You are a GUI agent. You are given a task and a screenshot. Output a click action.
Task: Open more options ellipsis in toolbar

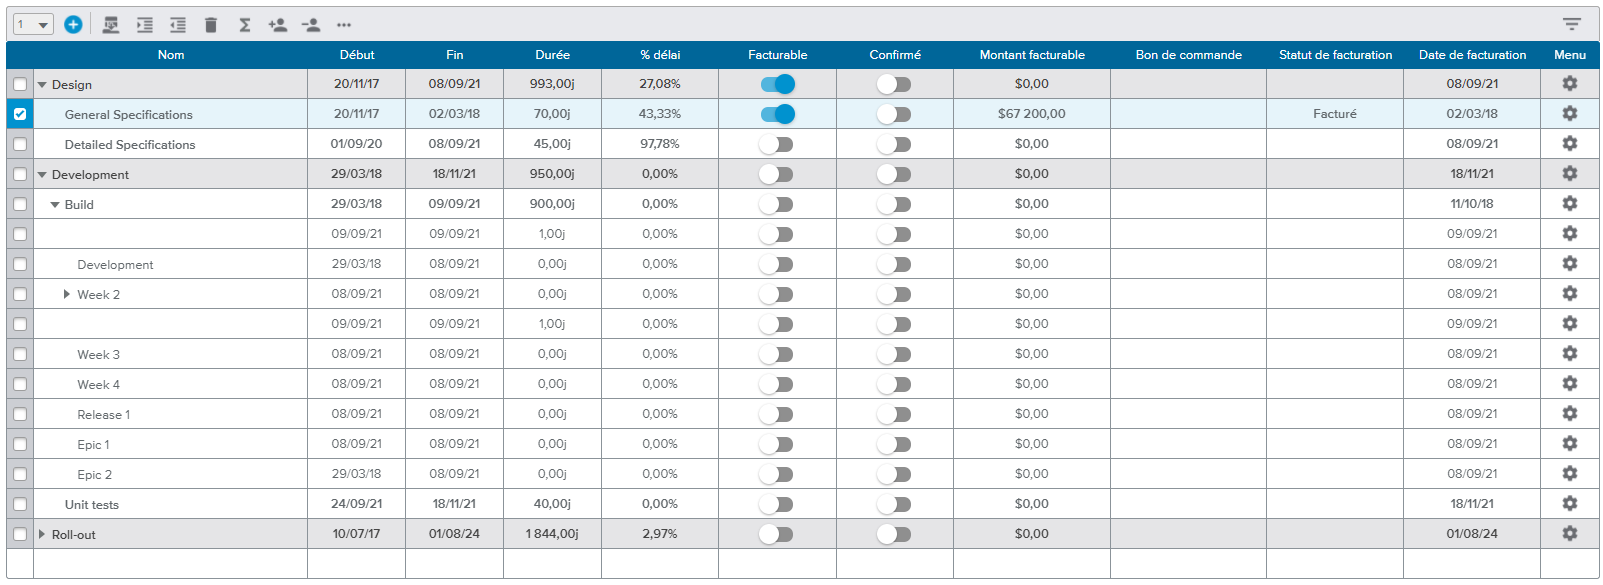coord(344,25)
